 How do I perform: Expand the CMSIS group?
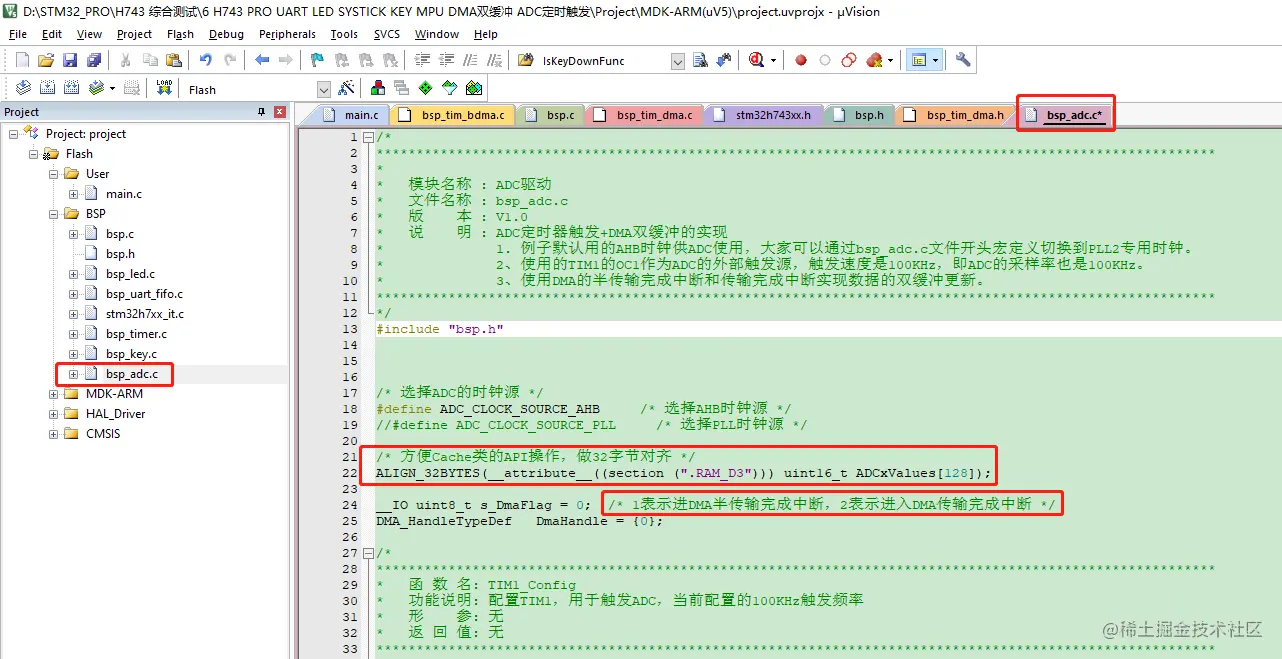[x=54, y=434]
